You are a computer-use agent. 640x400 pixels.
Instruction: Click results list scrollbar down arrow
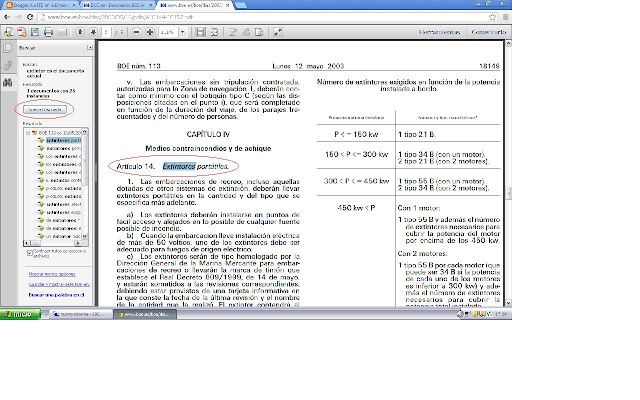[x=84, y=236]
